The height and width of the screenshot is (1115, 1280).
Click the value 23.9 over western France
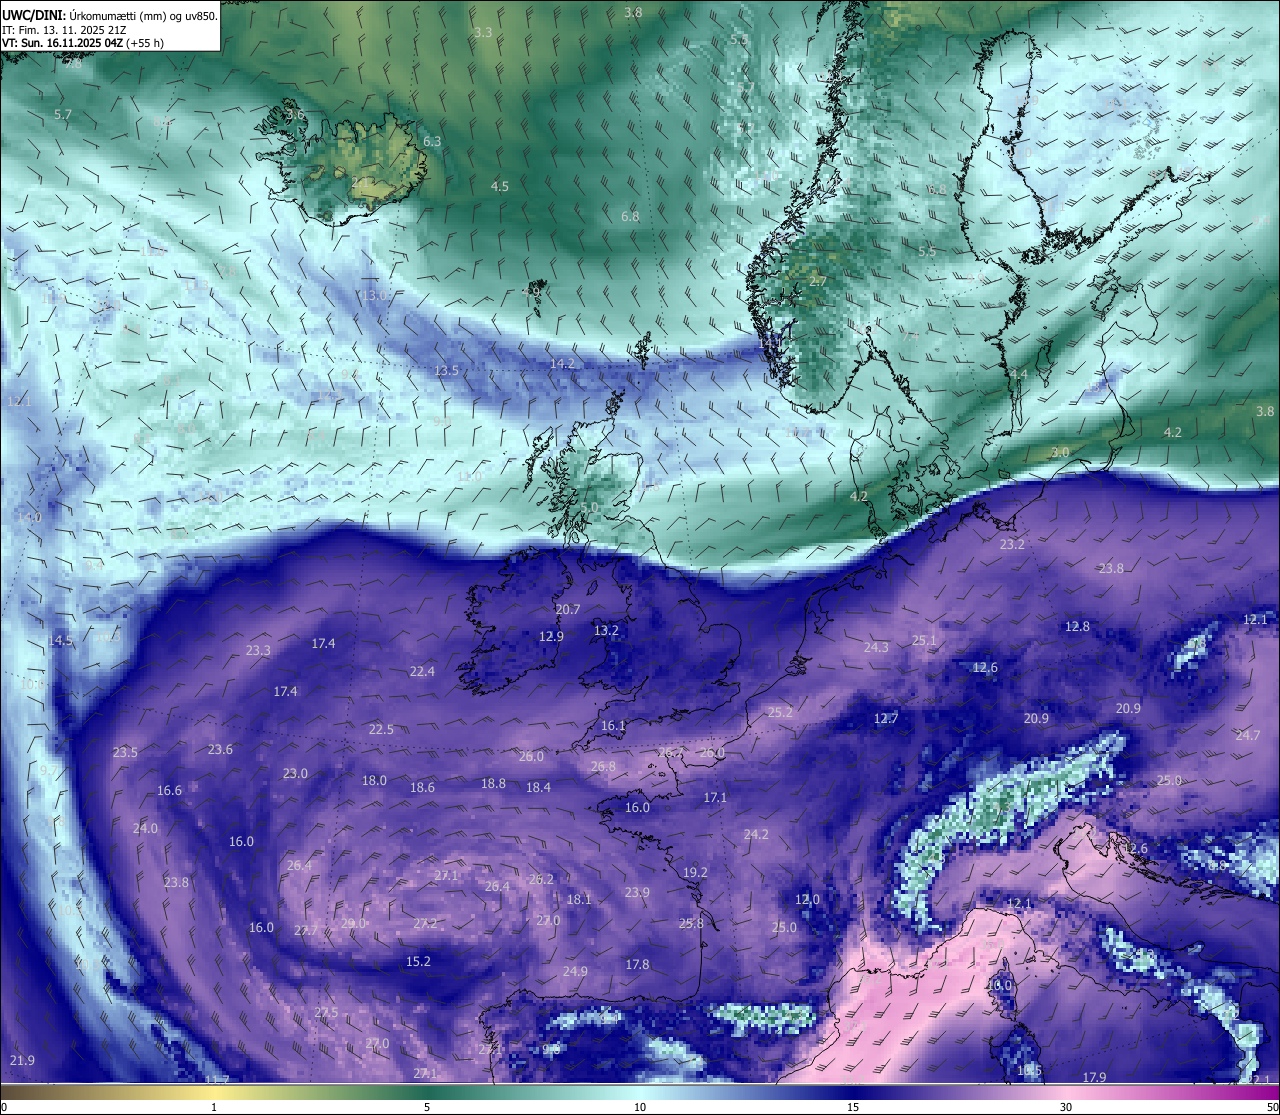pyautogui.click(x=637, y=892)
